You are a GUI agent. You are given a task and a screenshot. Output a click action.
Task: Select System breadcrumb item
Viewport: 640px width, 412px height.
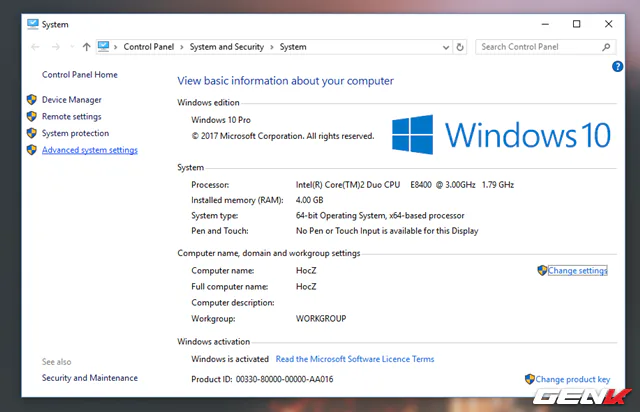click(x=293, y=47)
